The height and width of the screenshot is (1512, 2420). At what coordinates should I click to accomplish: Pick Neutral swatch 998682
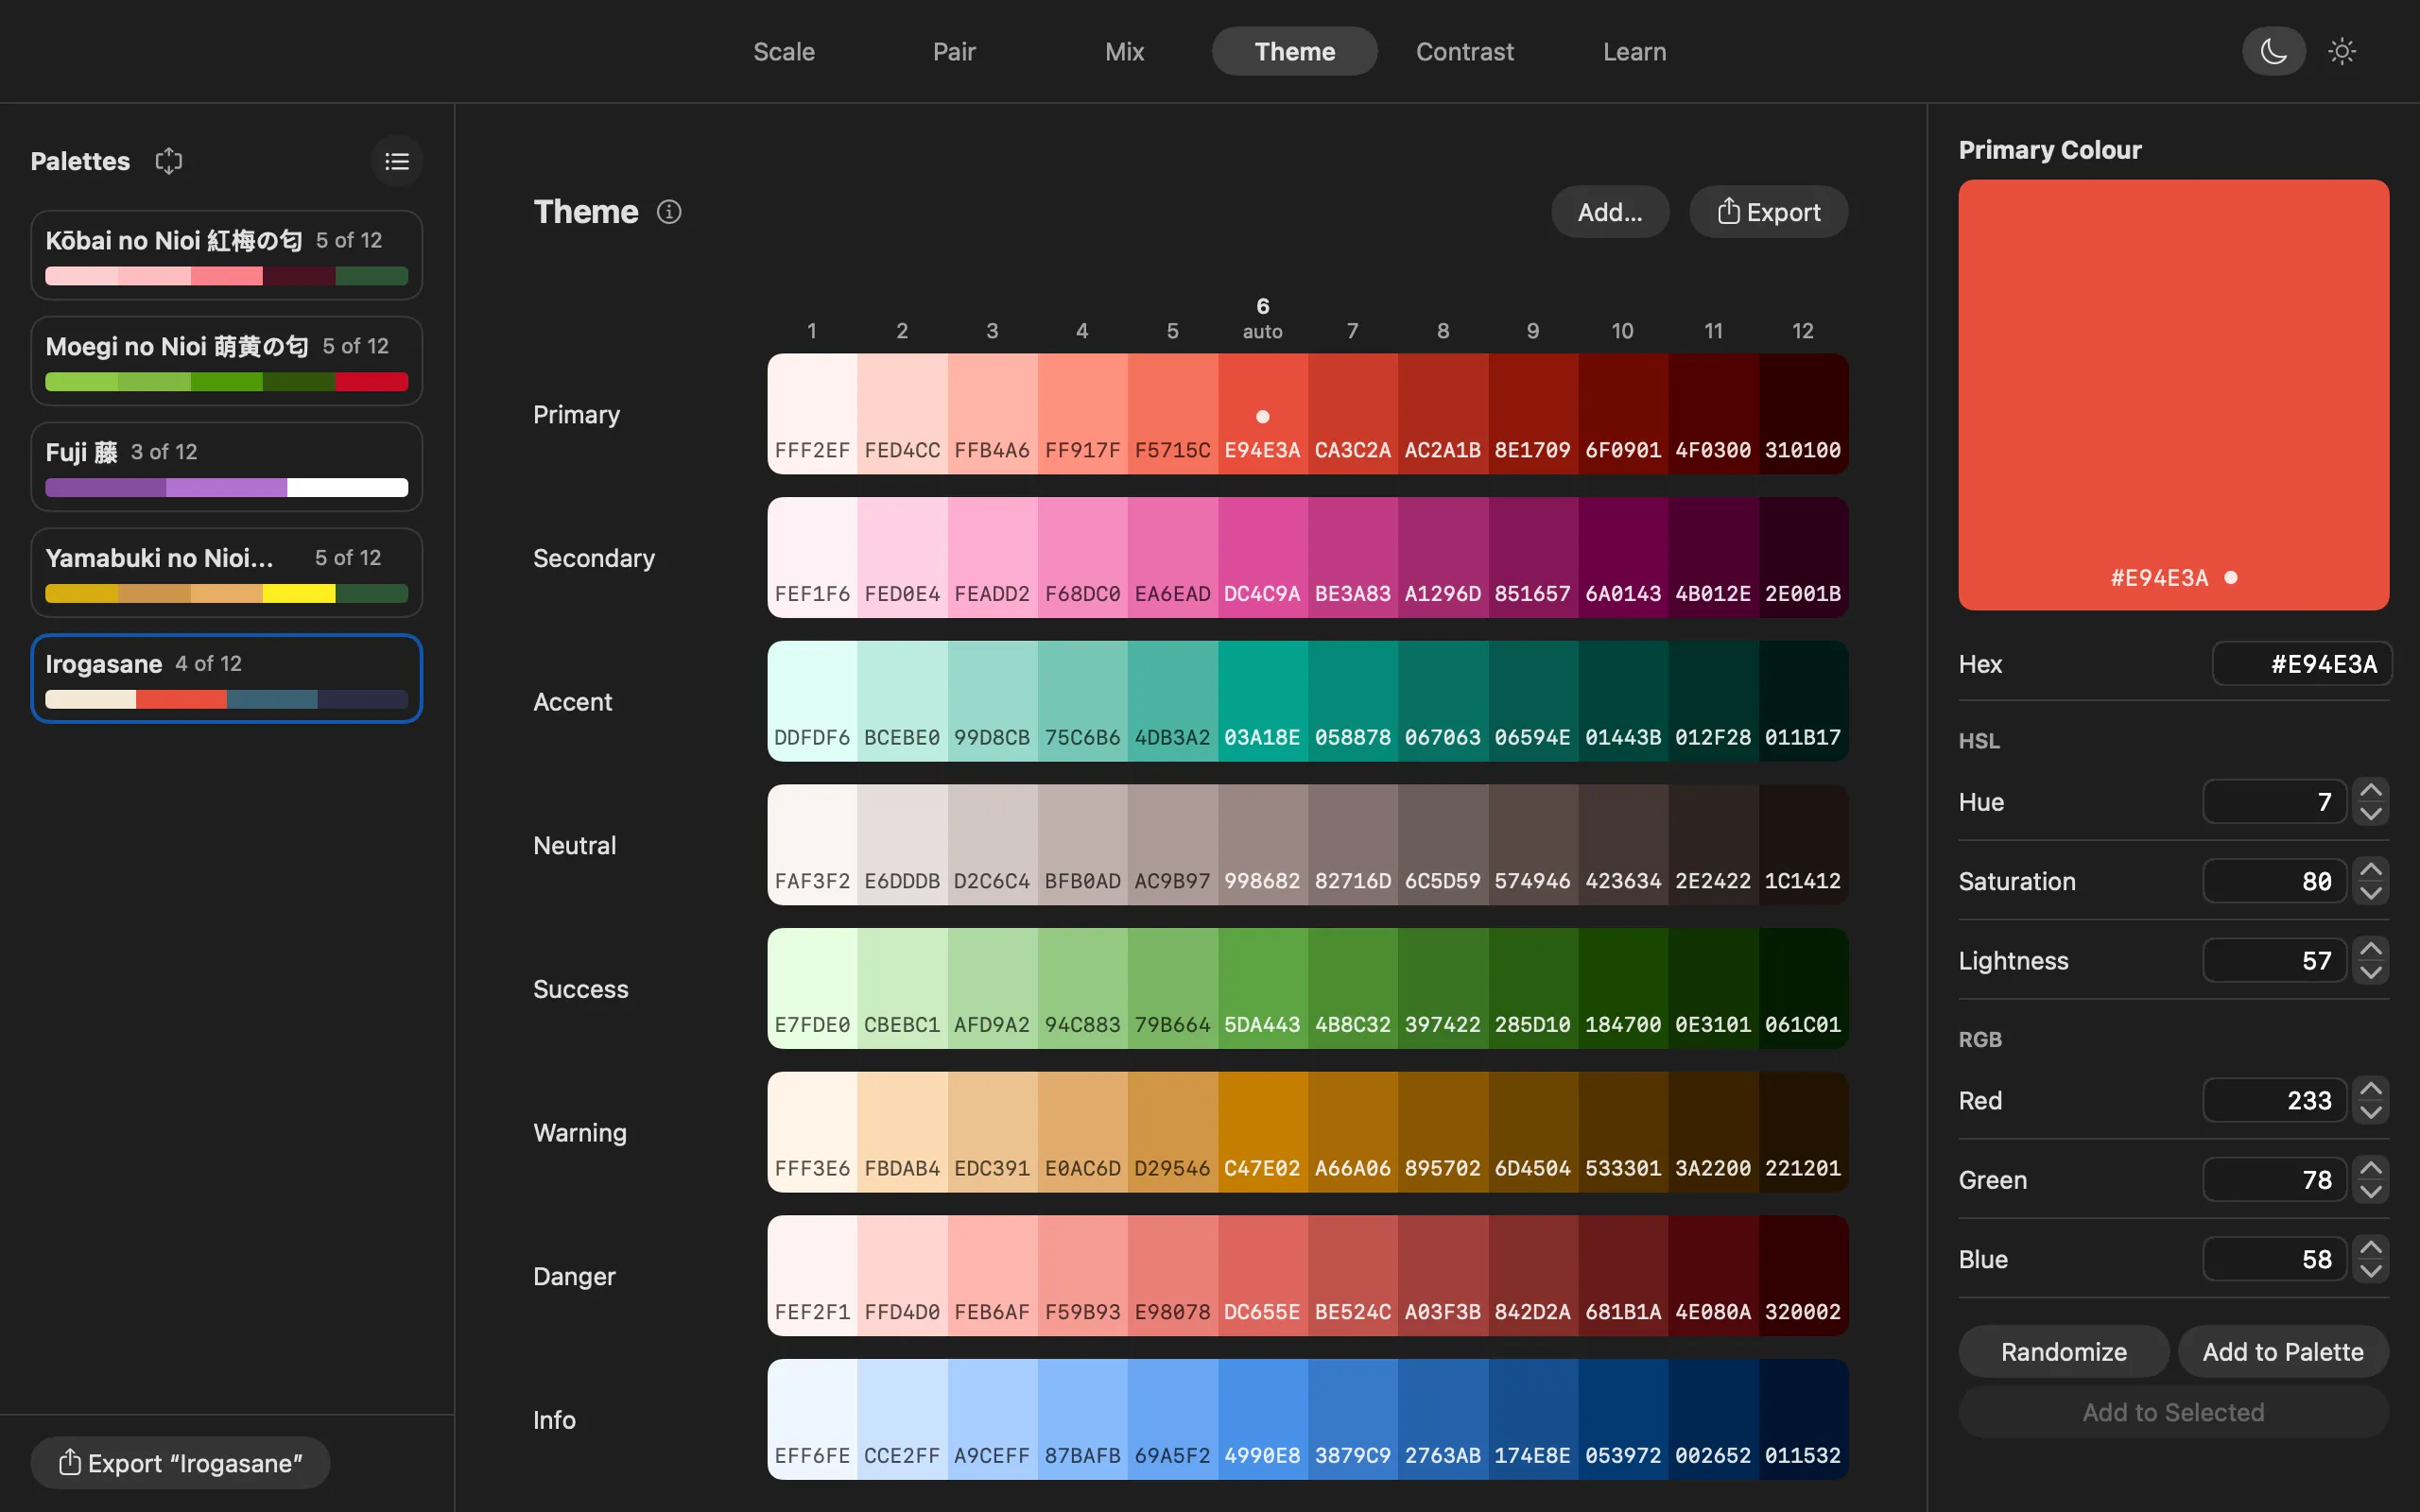tap(1262, 845)
